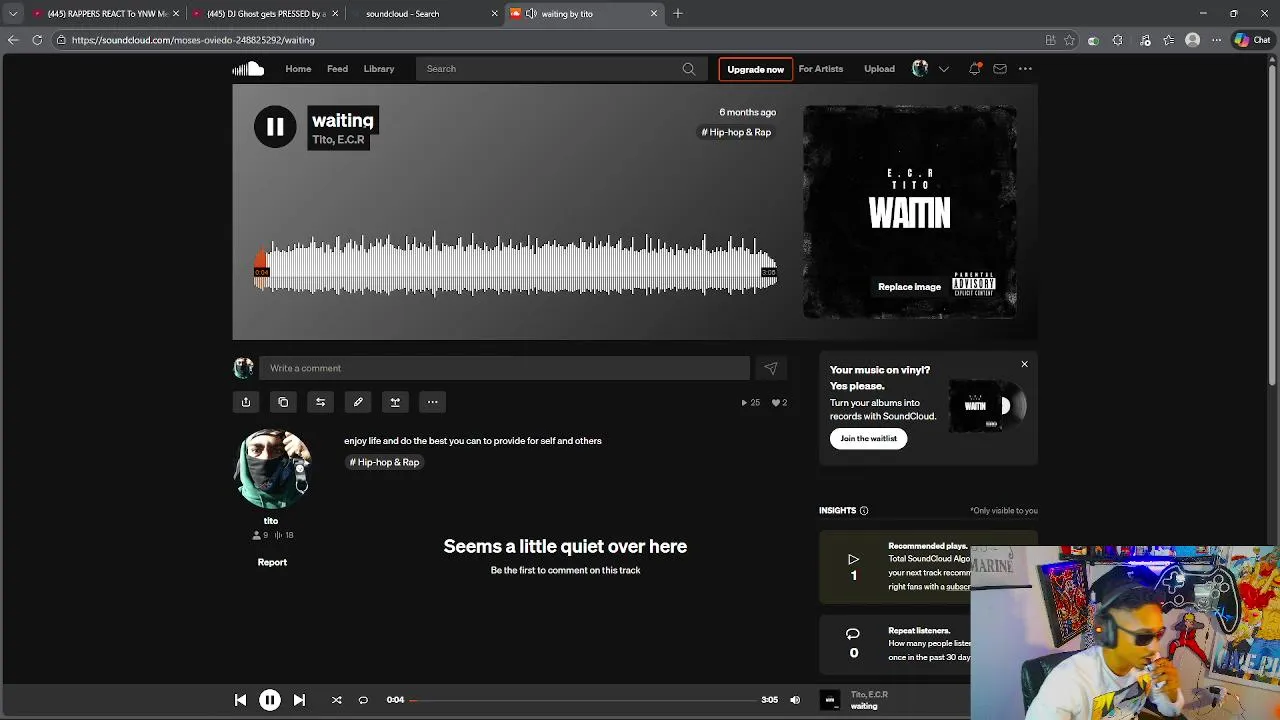This screenshot has height=720, width=1280.
Task: Click the green toggle extension icon
Action: click(x=1093, y=40)
